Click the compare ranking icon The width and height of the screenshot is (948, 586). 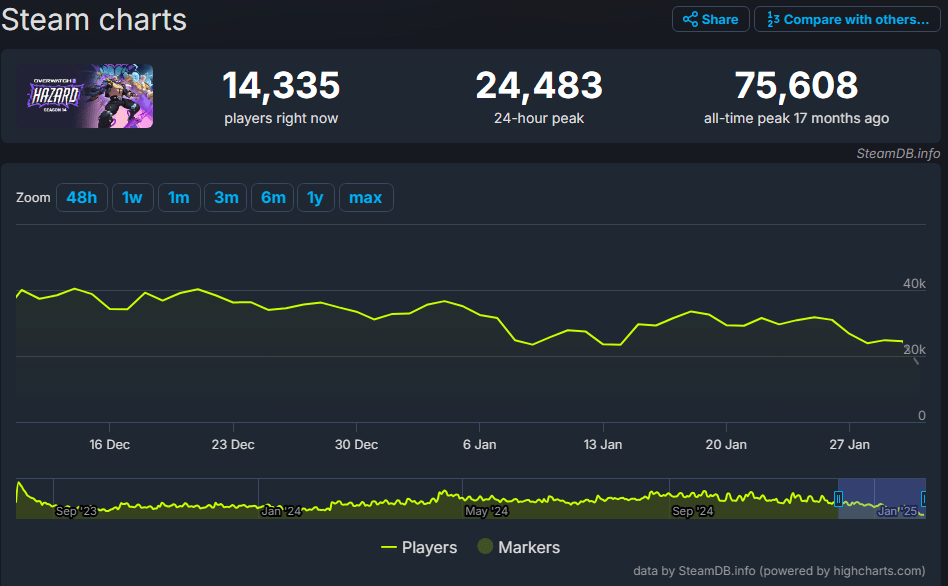pos(773,19)
